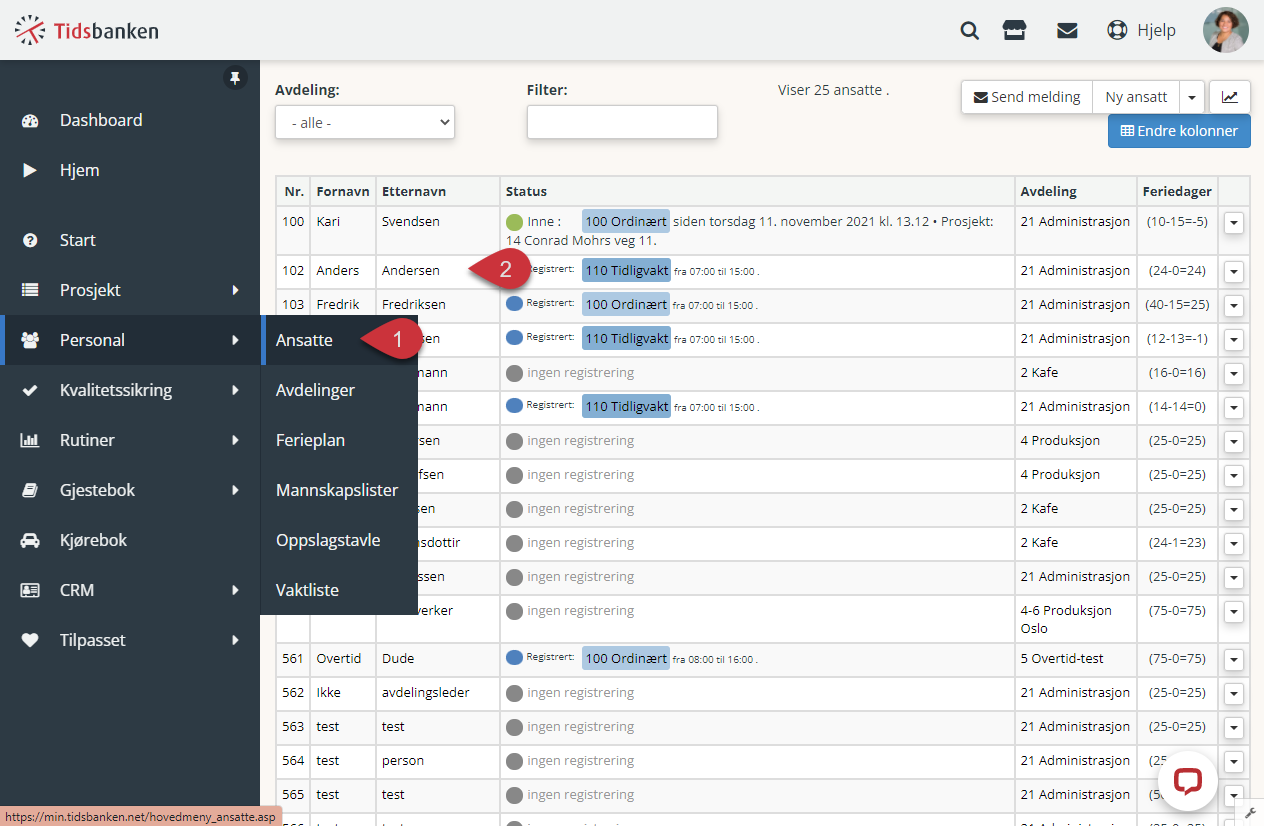Click the Gjestebok book icon
The width and height of the screenshot is (1264, 826).
coord(30,490)
